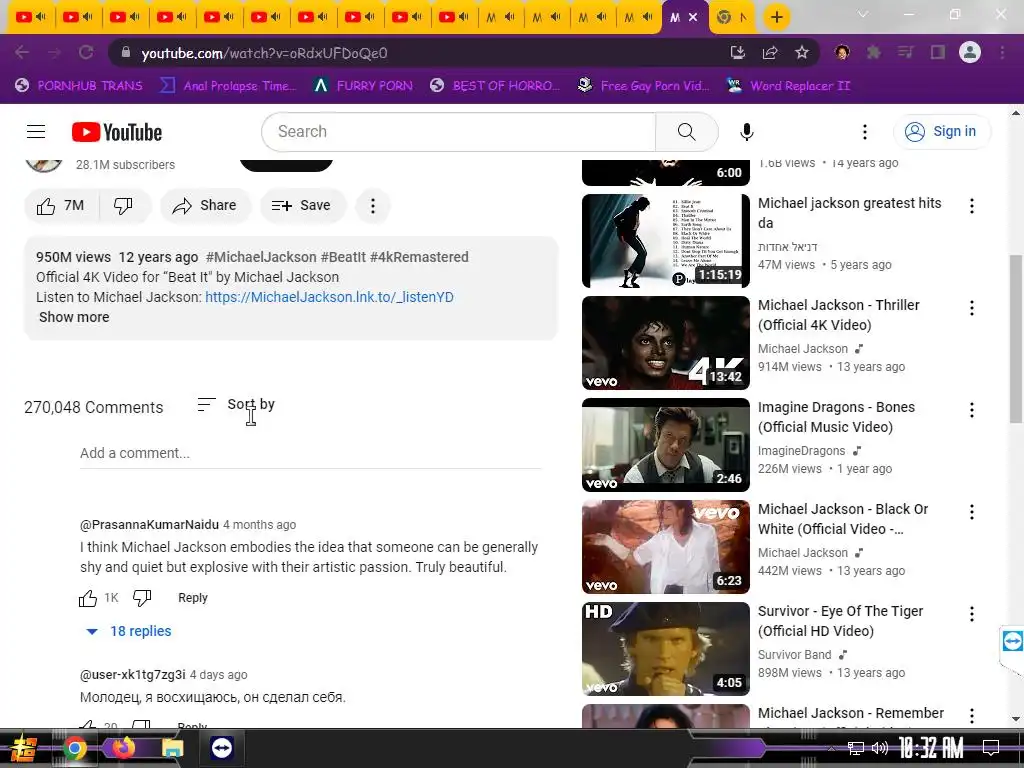Bookmark this page with star icon
The width and height of the screenshot is (1024, 768).
pos(802,53)
